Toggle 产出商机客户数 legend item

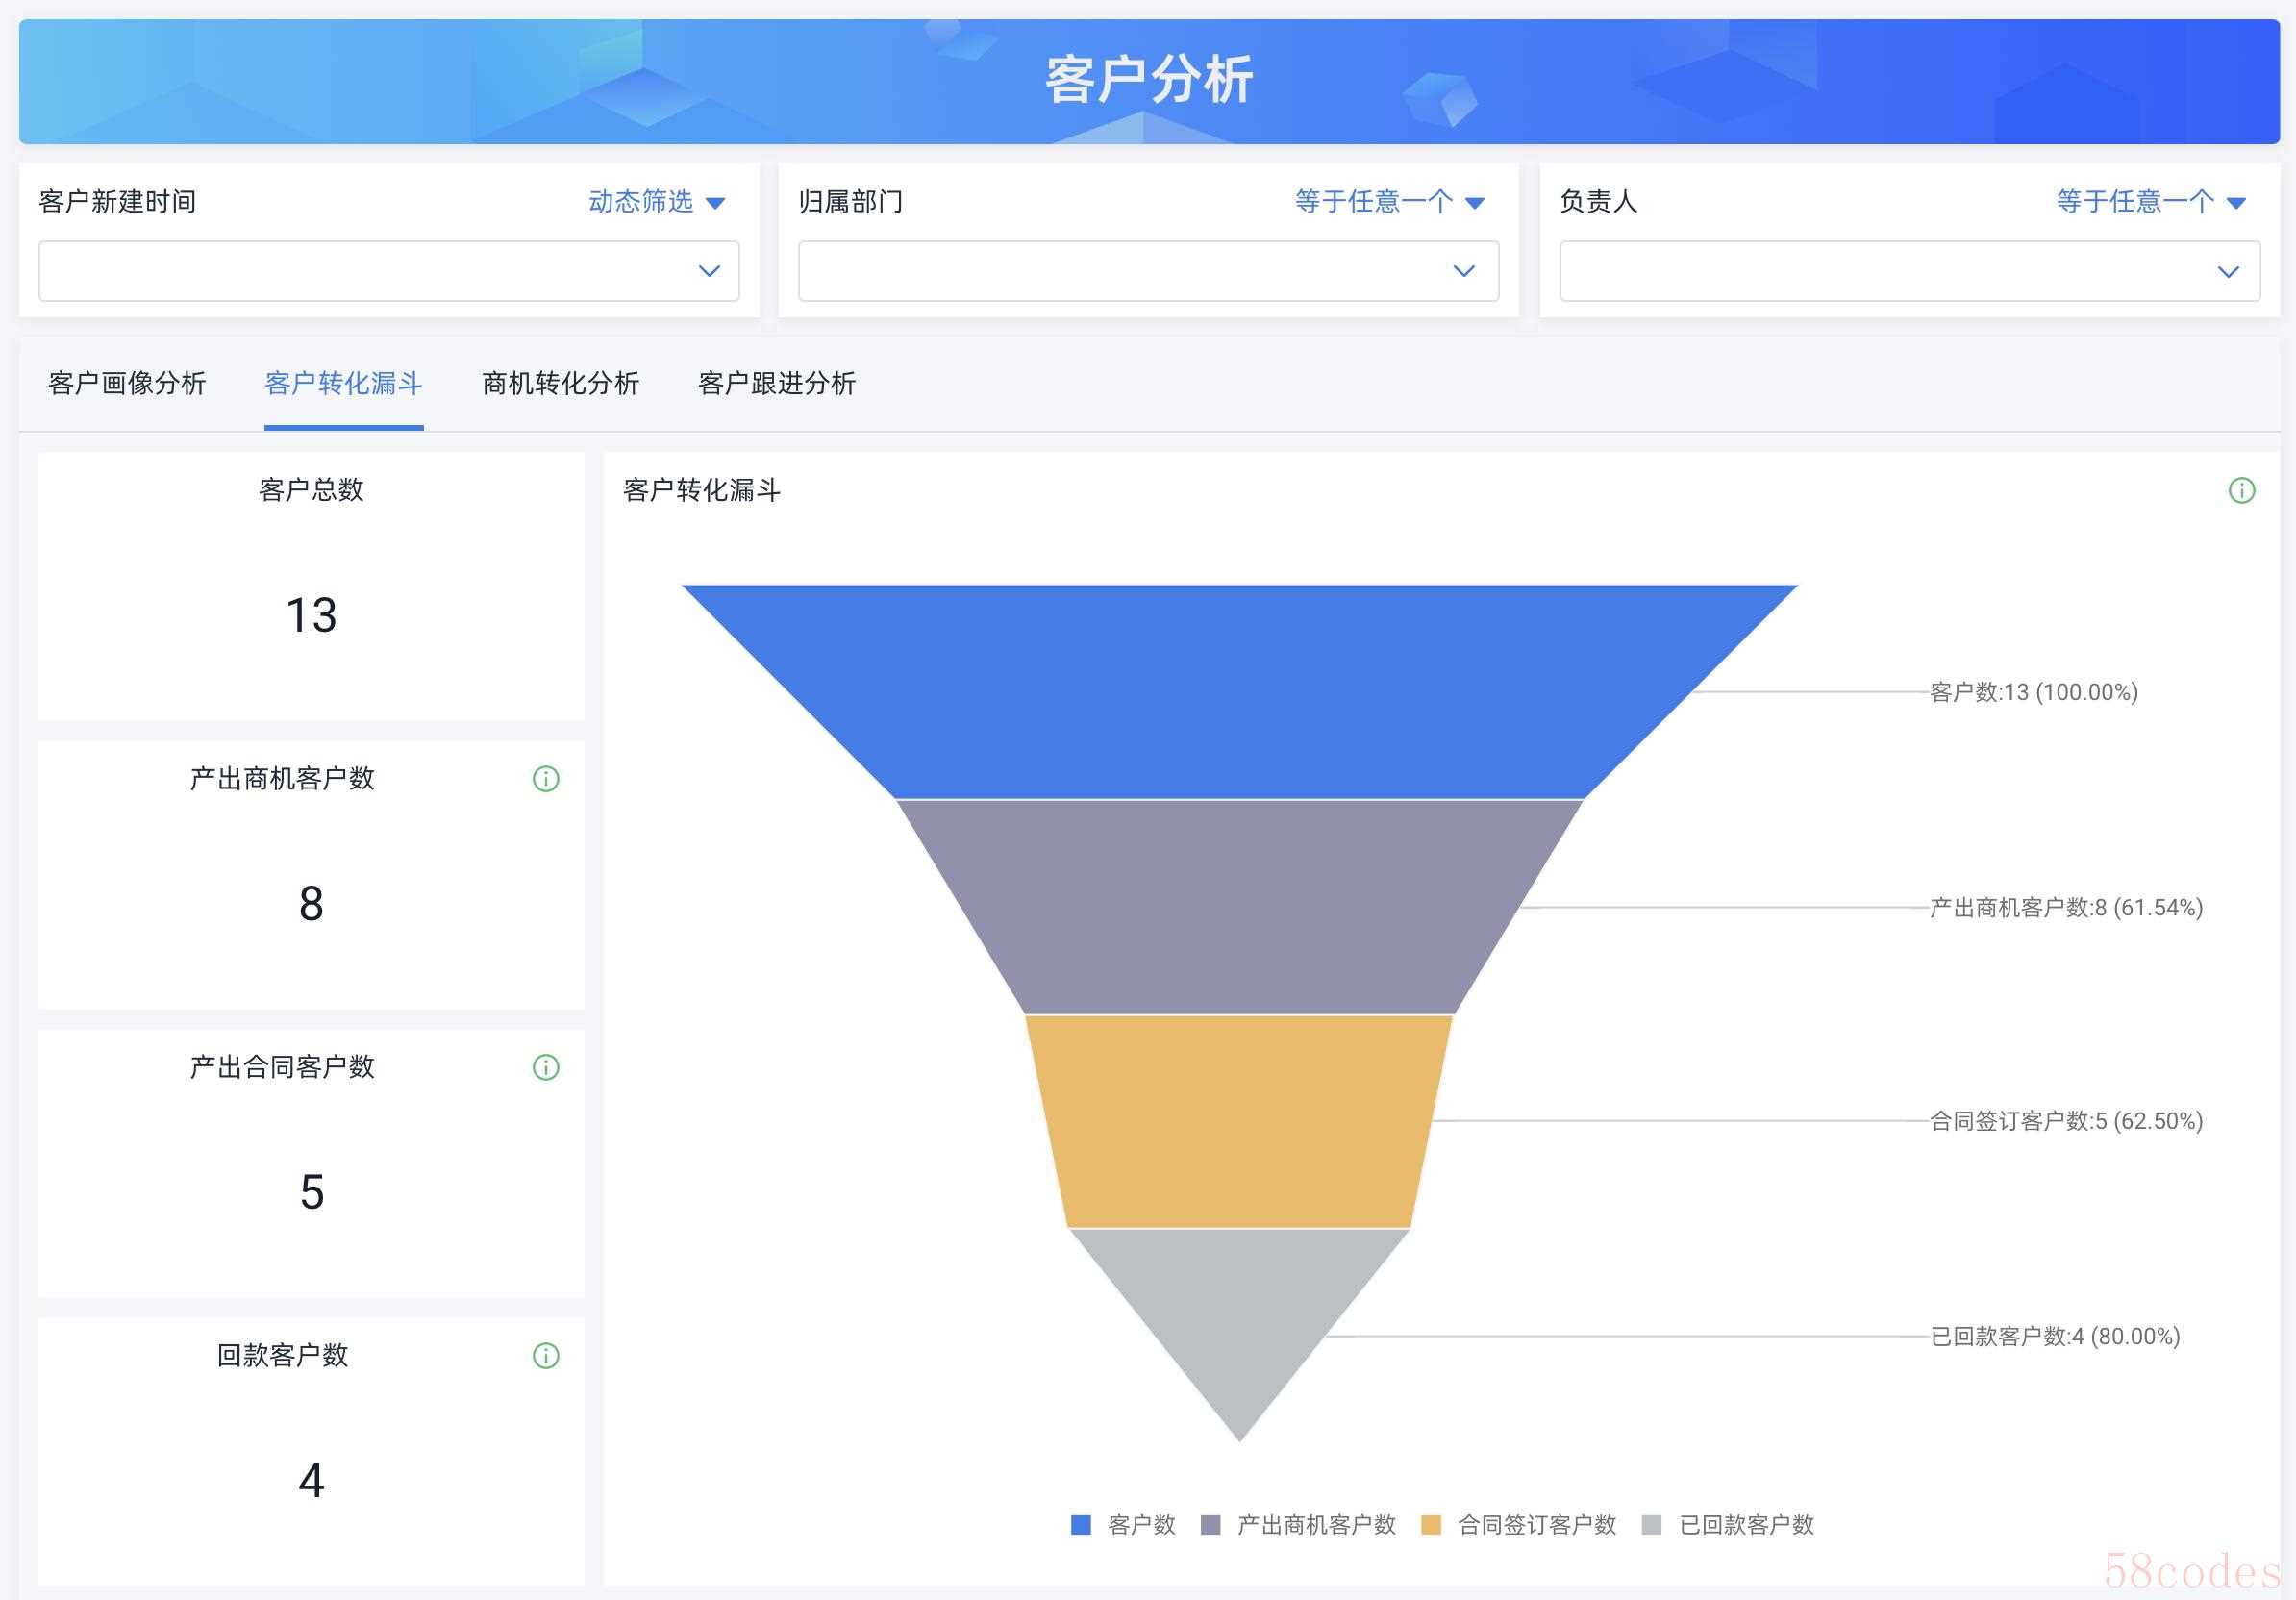1298,1525
